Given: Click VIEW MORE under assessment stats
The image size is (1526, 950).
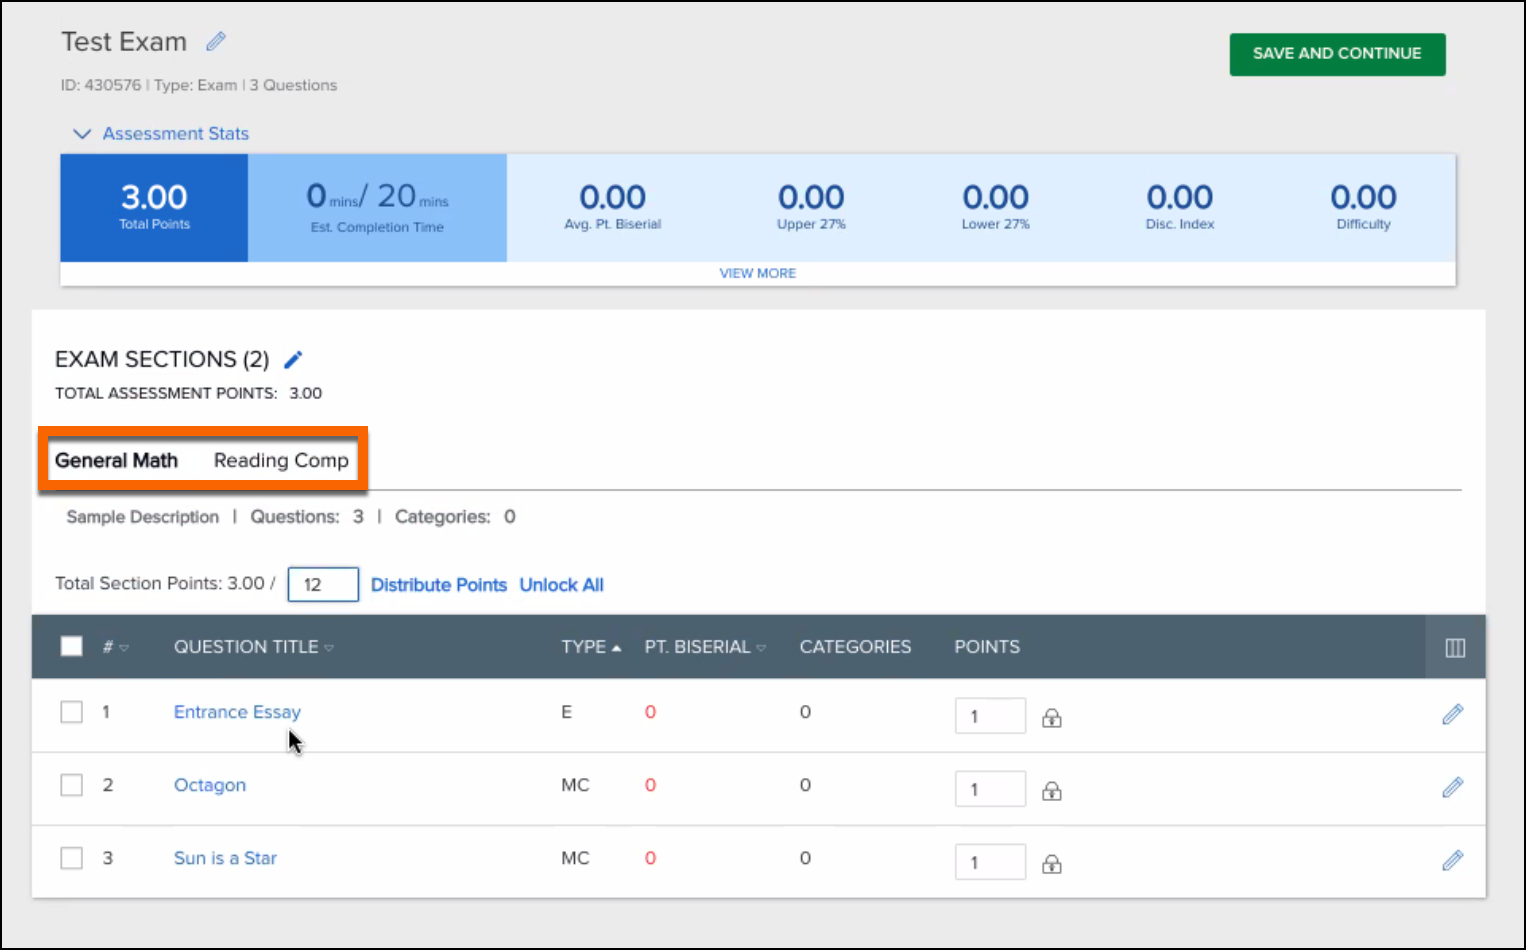Looking at the screenshot, I should 758,273.
